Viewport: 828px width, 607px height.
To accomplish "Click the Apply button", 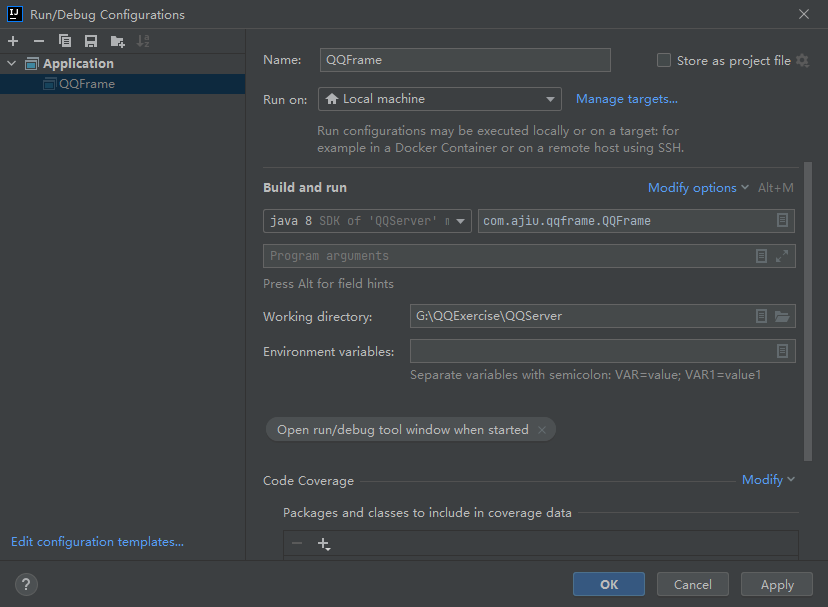I will click(777, 585).
